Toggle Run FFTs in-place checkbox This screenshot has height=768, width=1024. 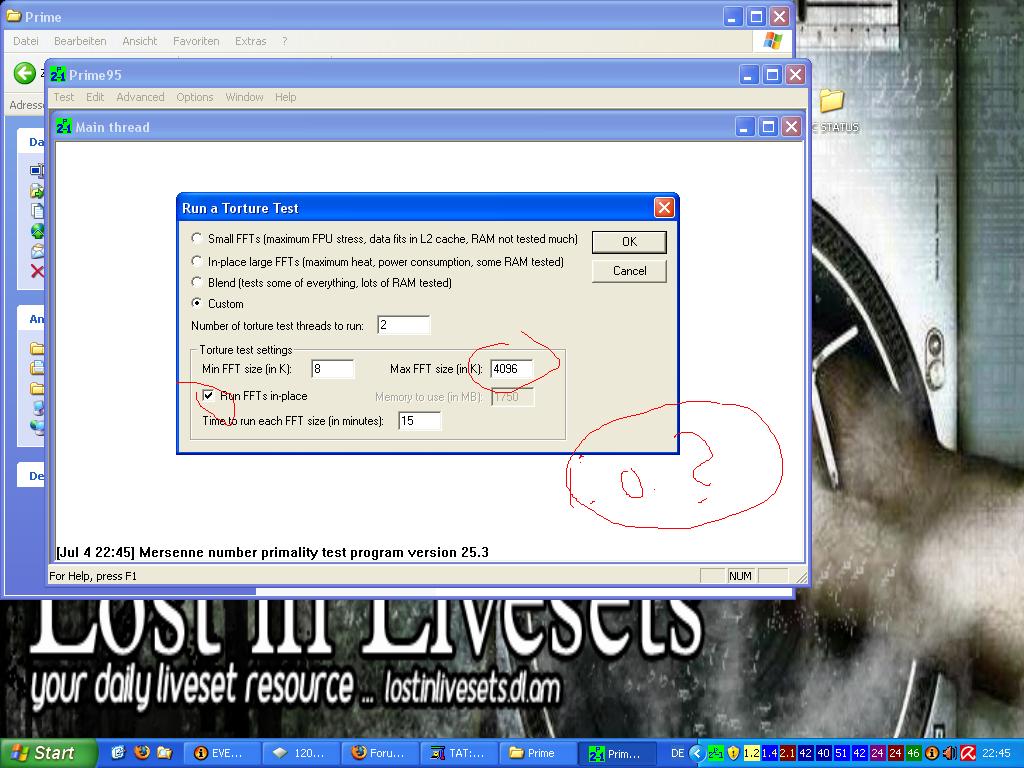(208, 396)
